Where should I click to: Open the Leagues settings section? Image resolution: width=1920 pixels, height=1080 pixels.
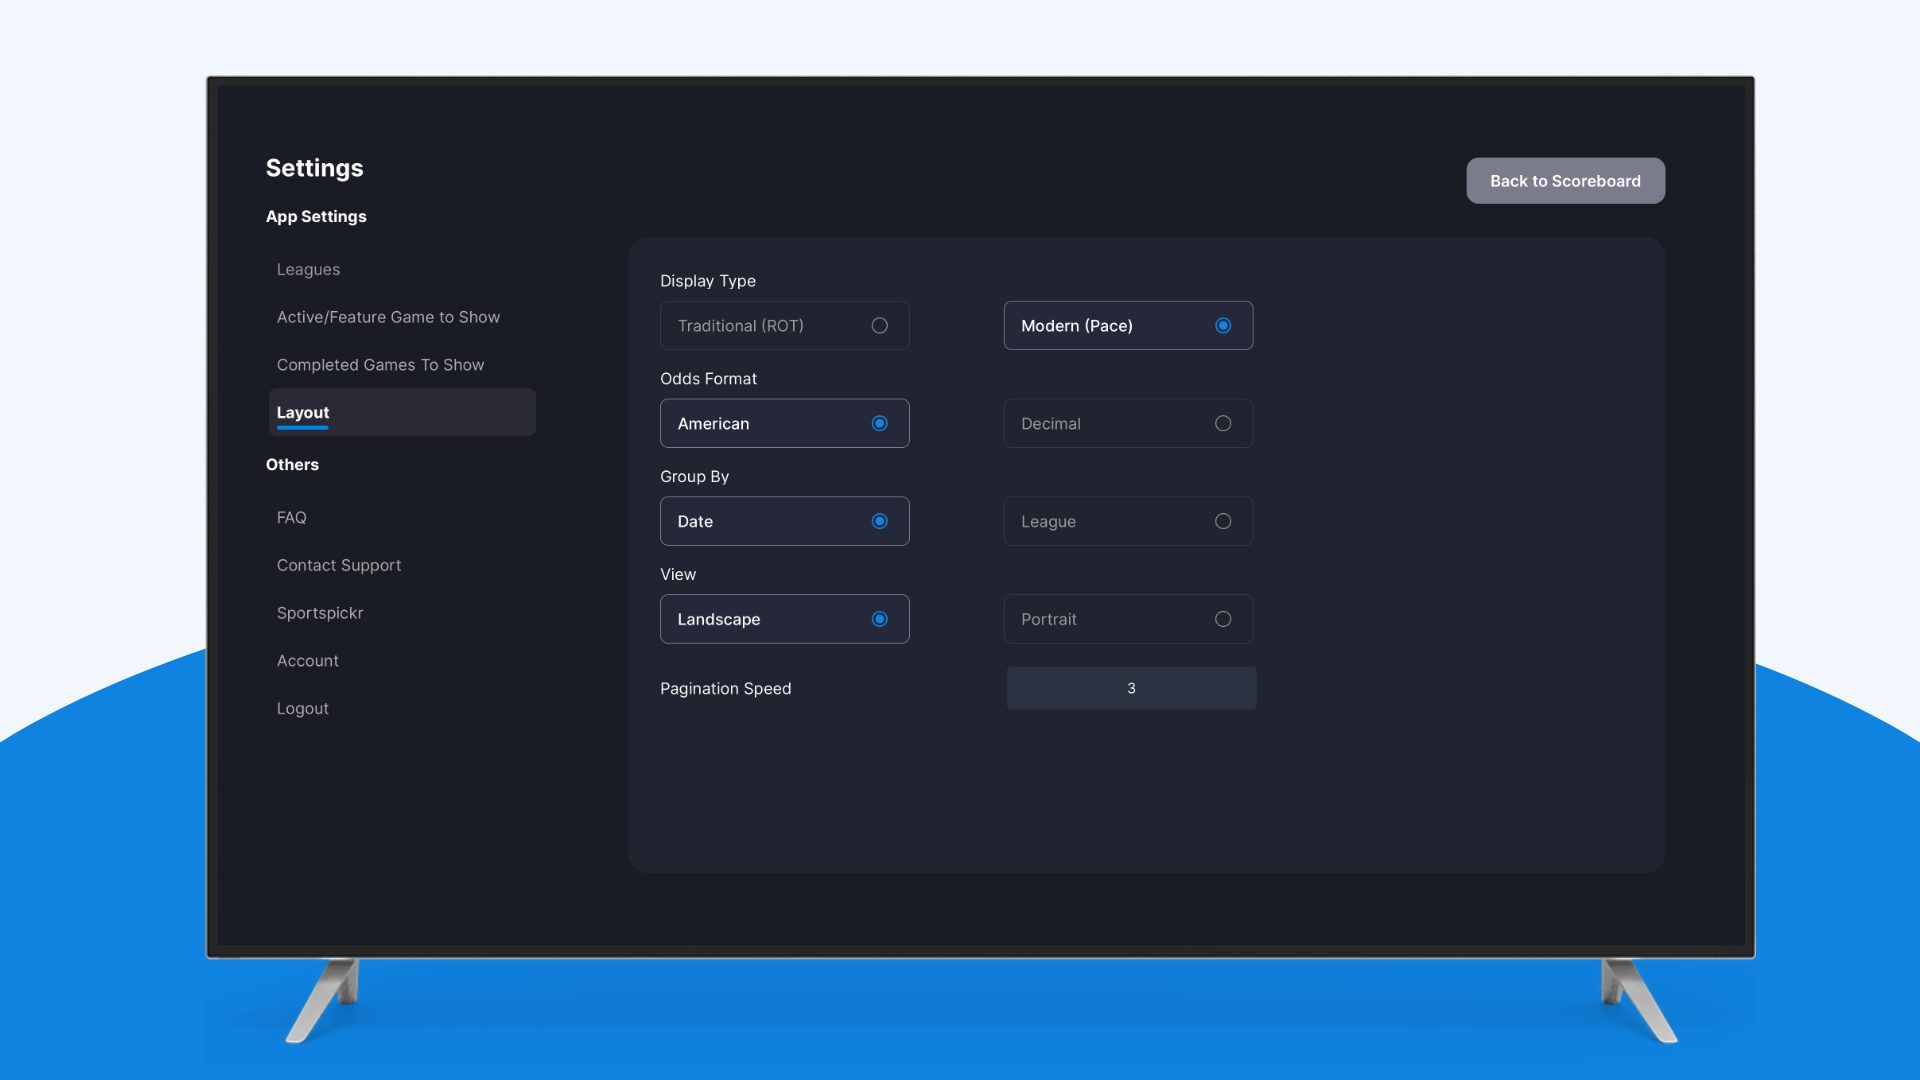[308, 270]
